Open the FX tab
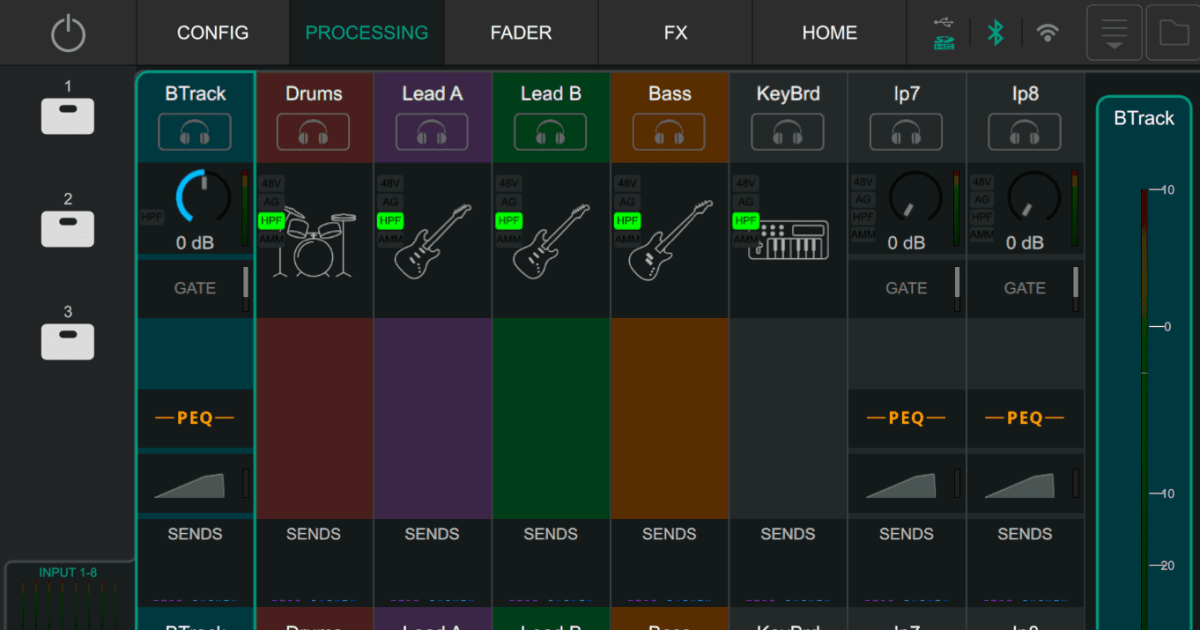 [x=675, y=31]
